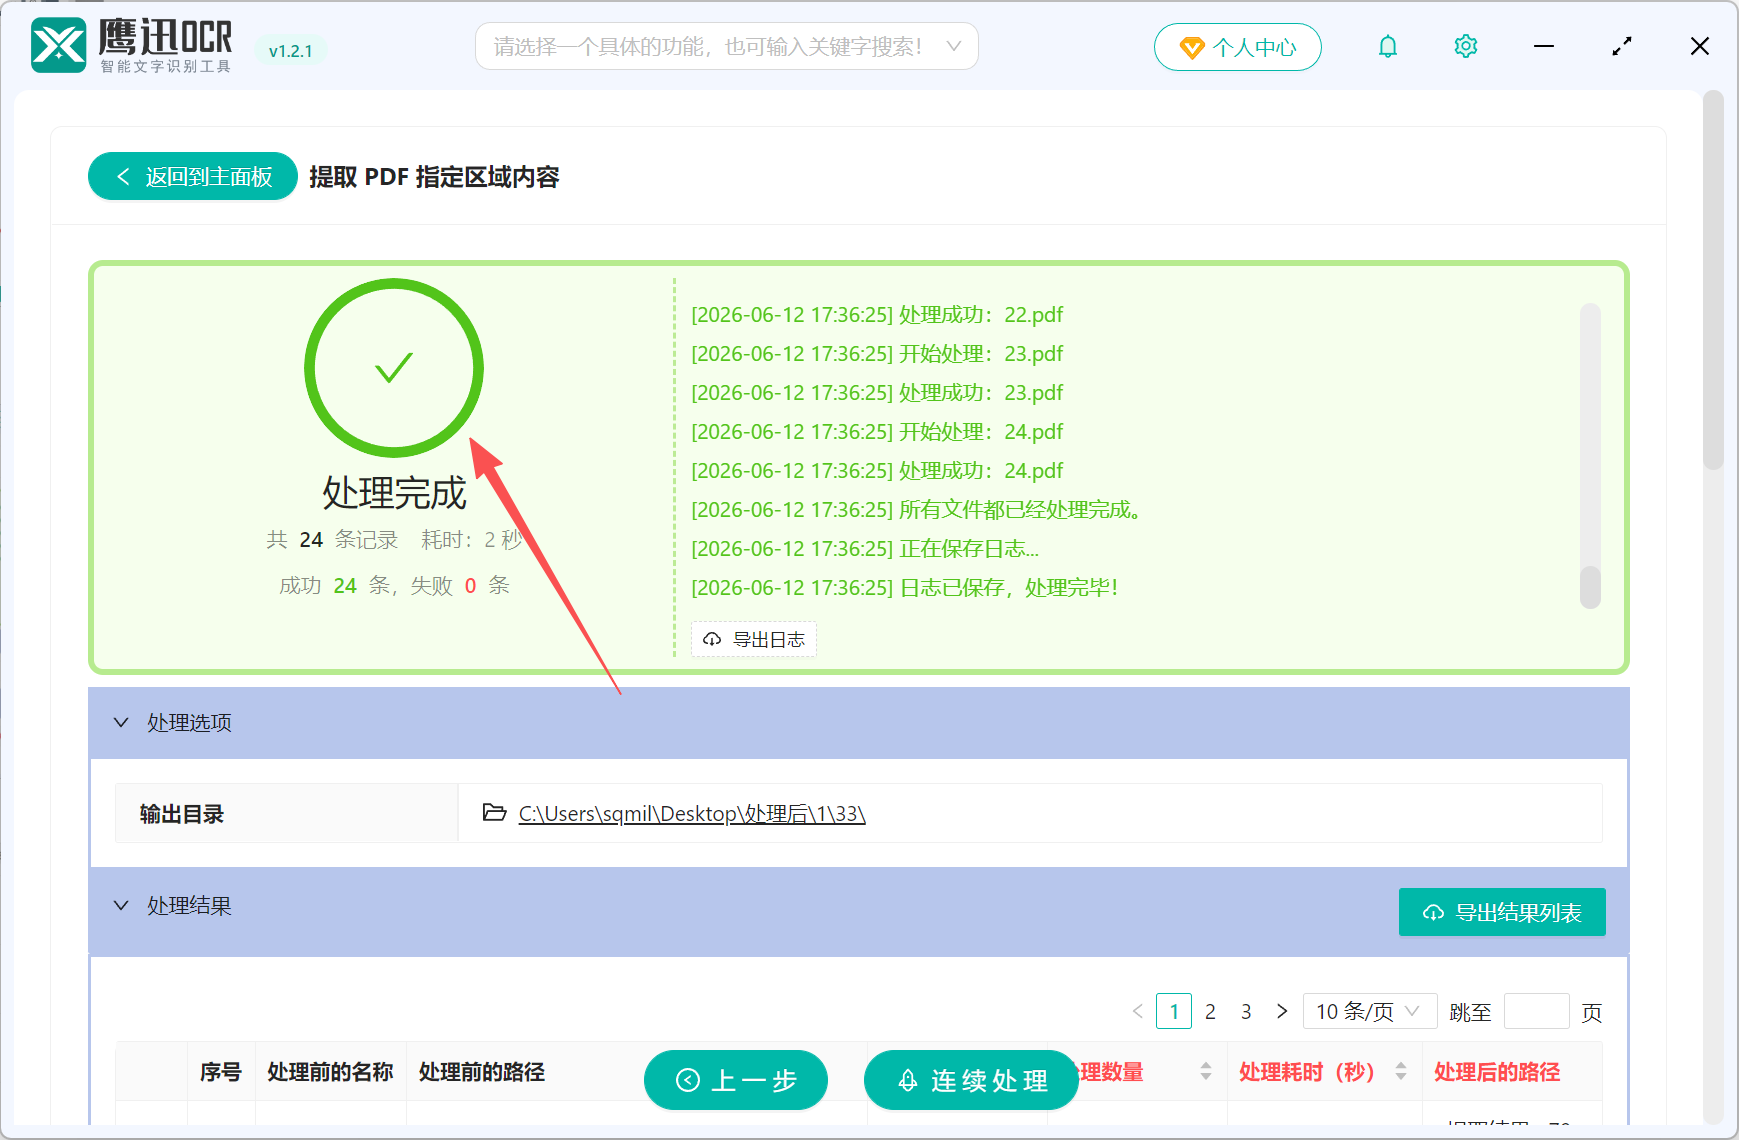Click log line 处理成功：22.pdf
1739x1140 pixels.
[877, 314]
